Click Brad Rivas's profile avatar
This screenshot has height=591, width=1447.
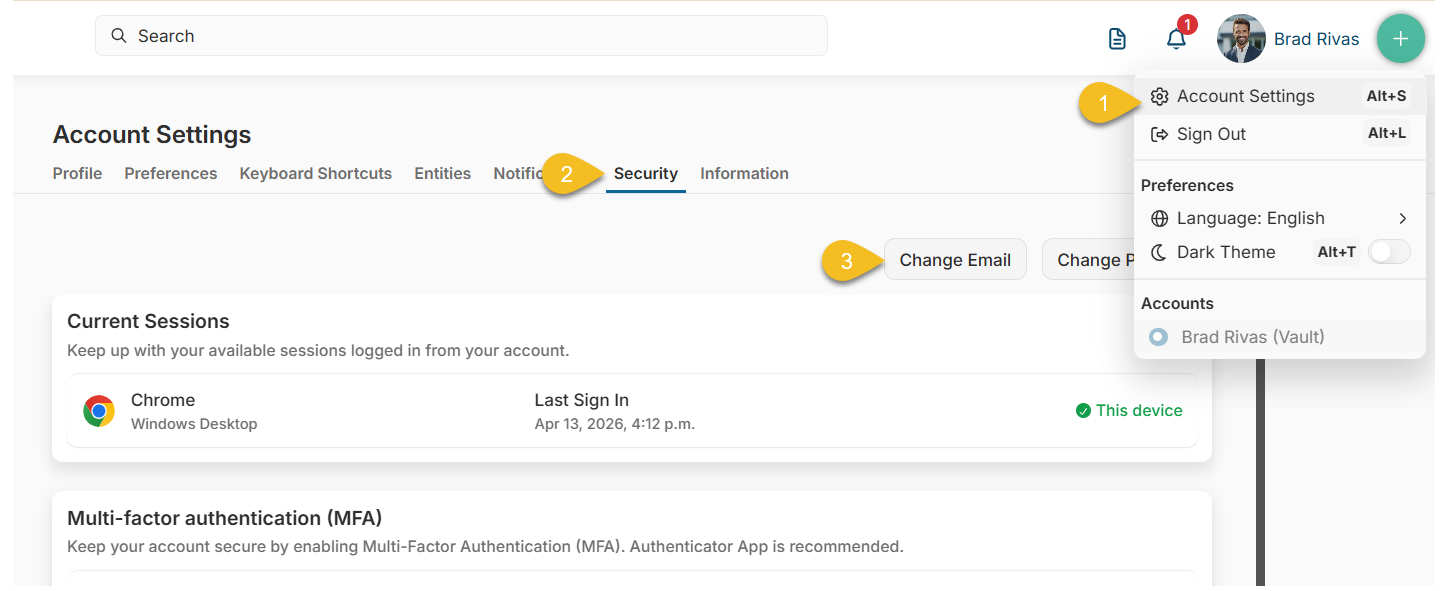point(1240,38)
